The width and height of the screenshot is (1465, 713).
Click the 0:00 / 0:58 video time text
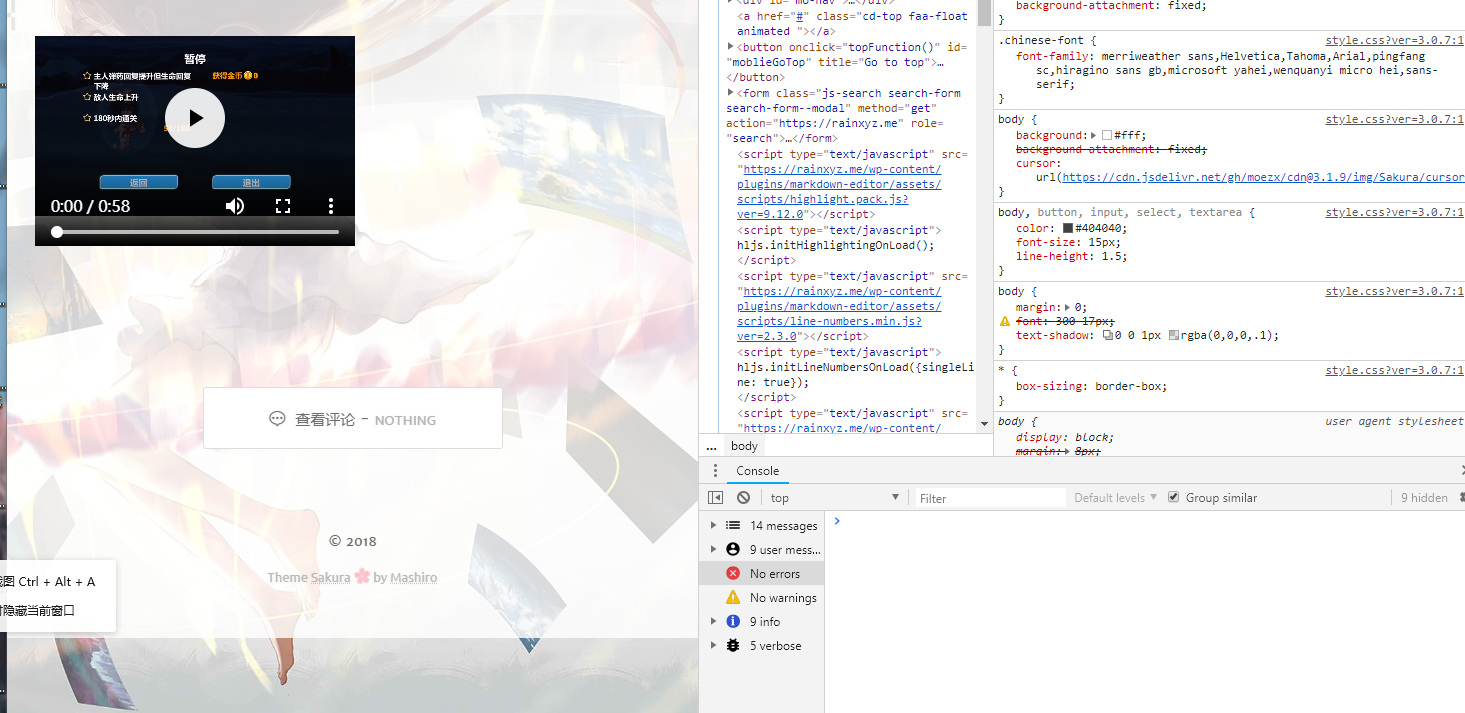pyautogui.click(x=90, y=206)
